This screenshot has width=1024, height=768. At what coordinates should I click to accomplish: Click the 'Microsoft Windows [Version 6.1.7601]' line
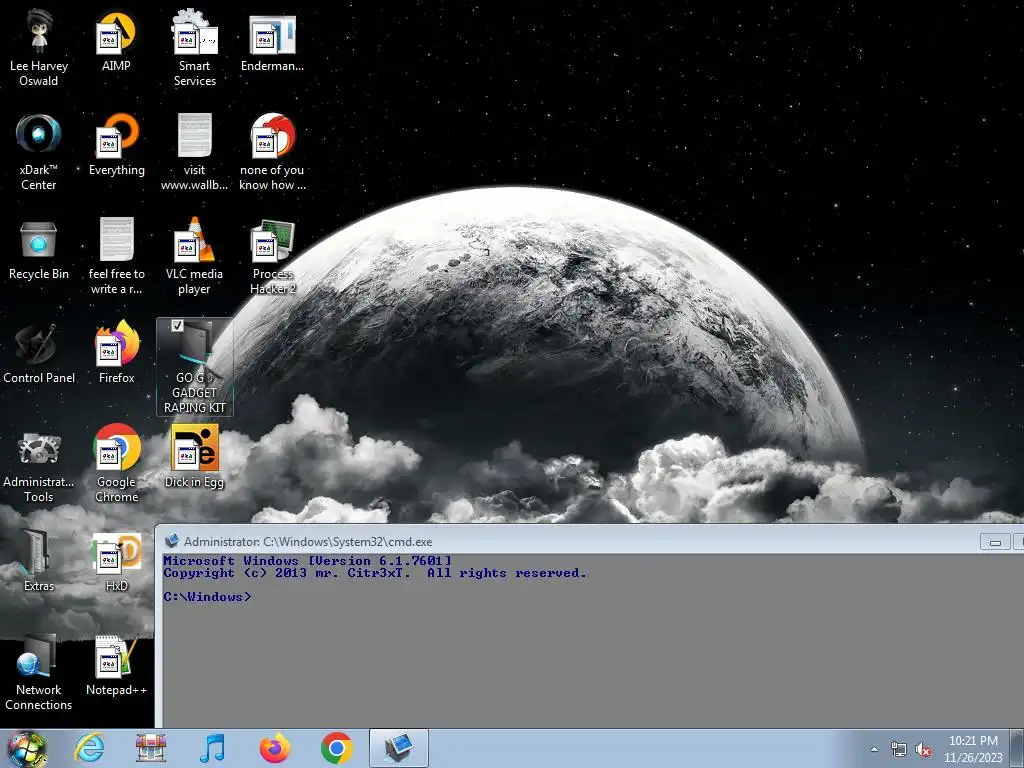[x=307, y=560]
